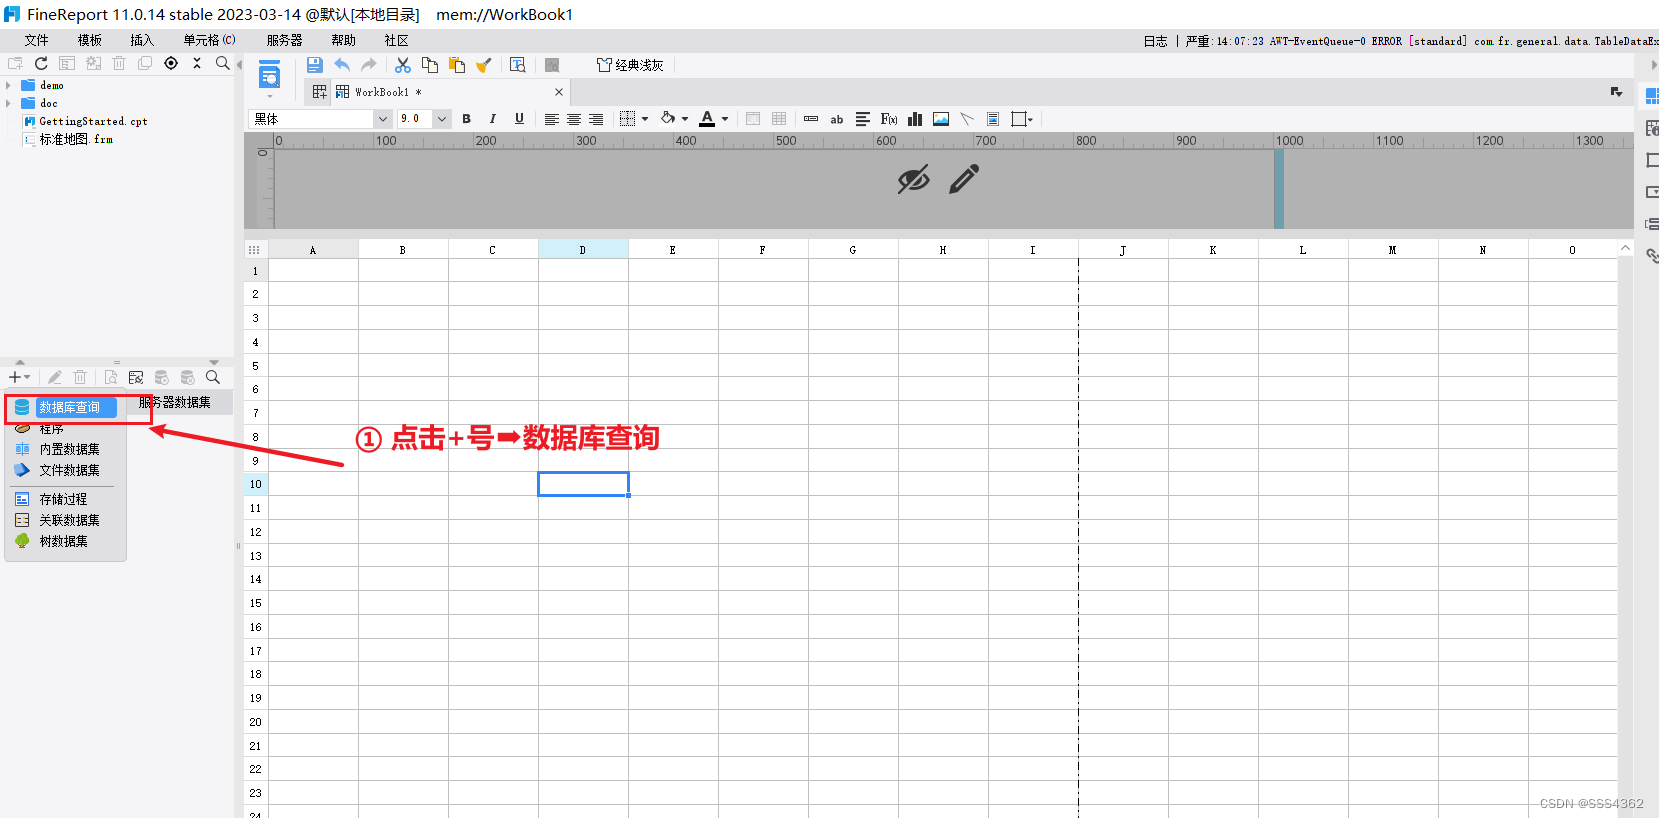Close the WorkBook1 tab

559,92
